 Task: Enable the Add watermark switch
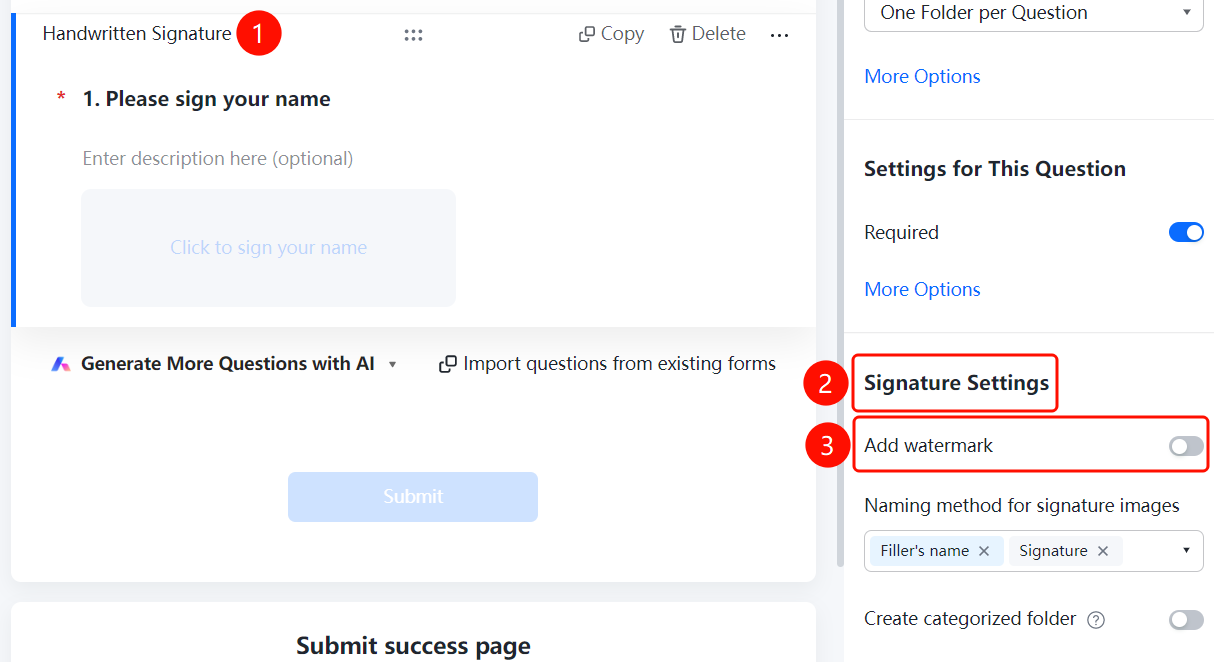coord(1186,446)
